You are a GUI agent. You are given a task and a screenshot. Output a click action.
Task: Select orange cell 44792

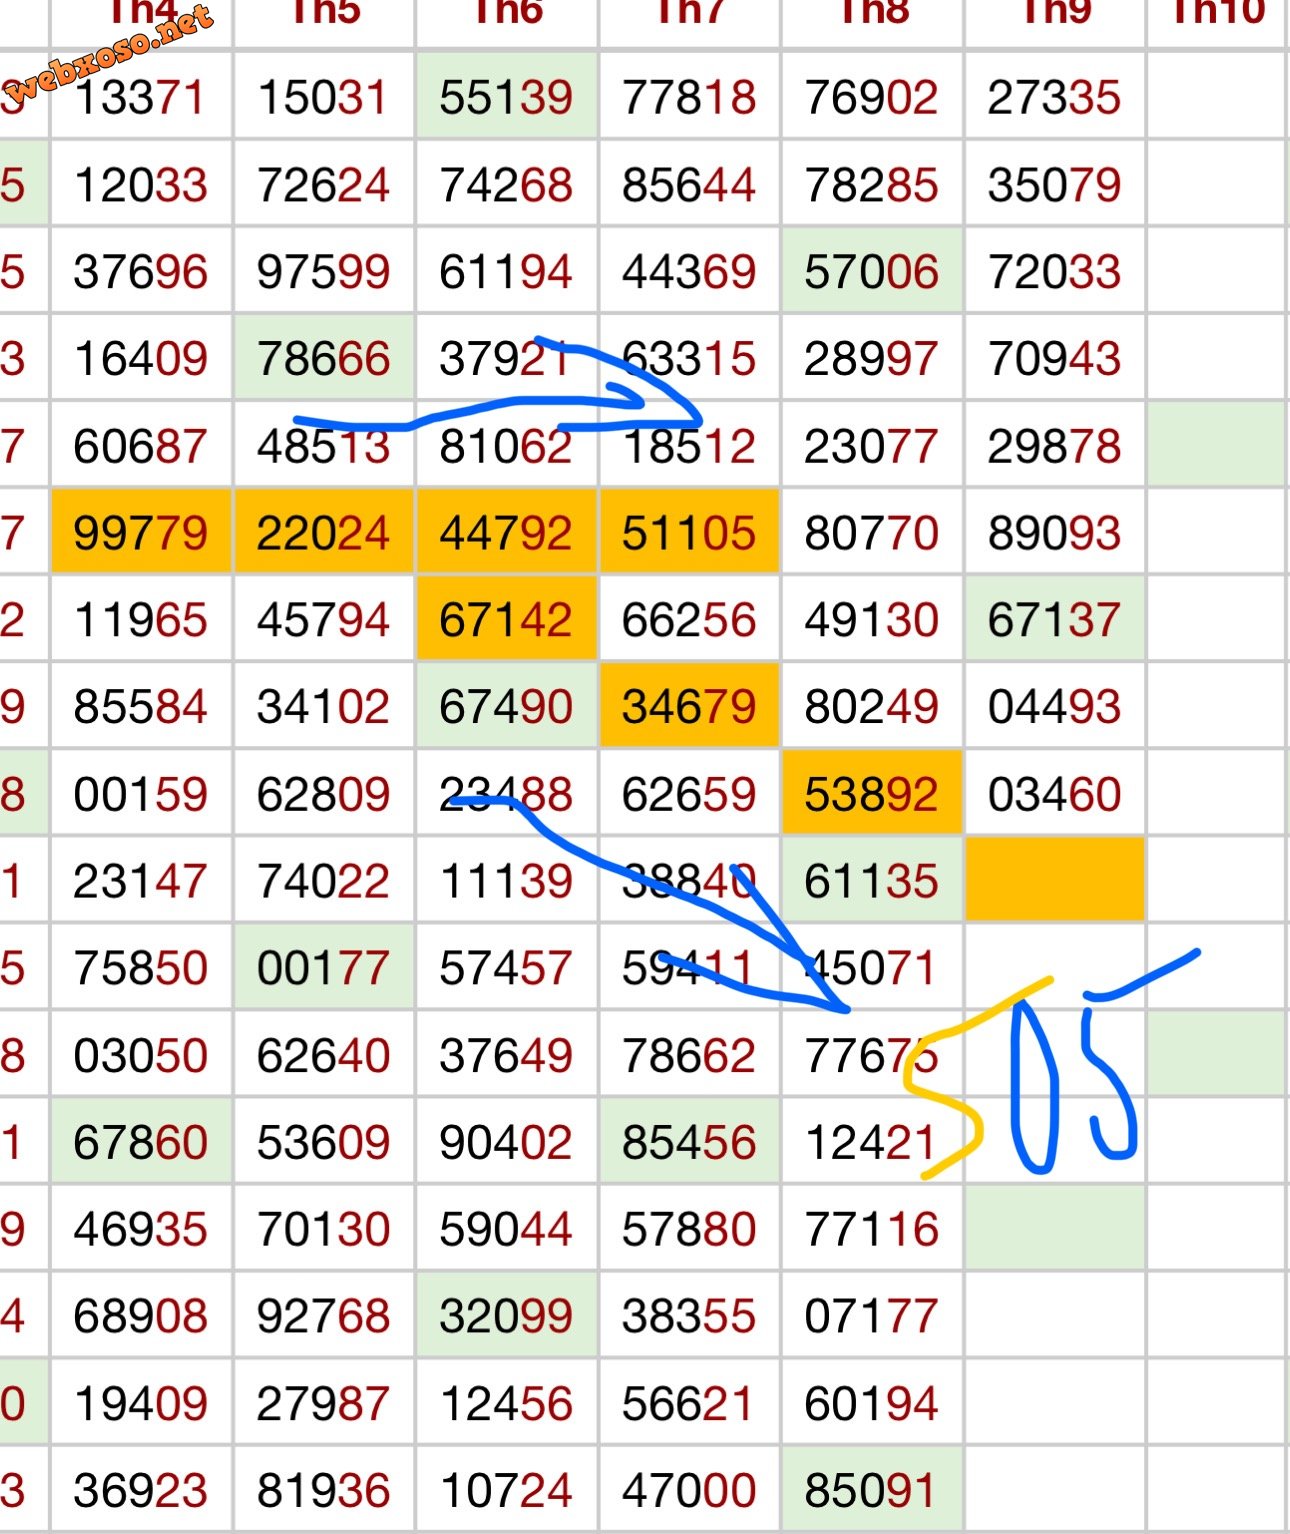506,533
